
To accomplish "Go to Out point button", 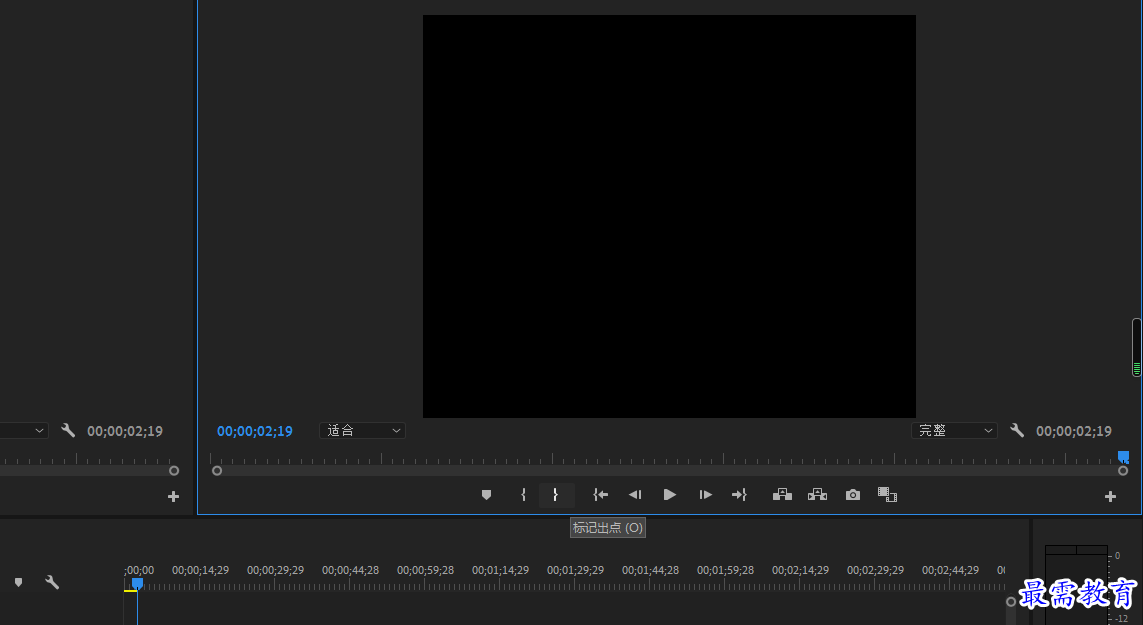I will [x=739, y=495].
